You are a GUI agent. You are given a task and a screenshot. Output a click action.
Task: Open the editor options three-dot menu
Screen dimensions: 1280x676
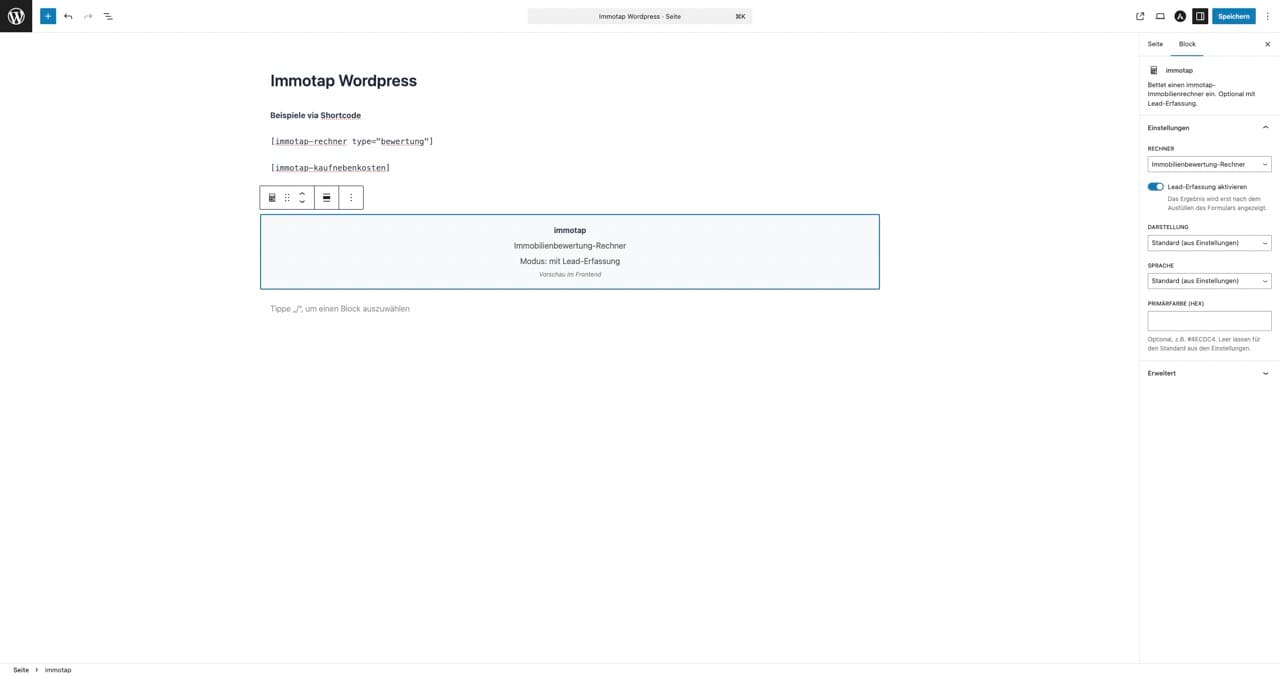coord(1267,16)
